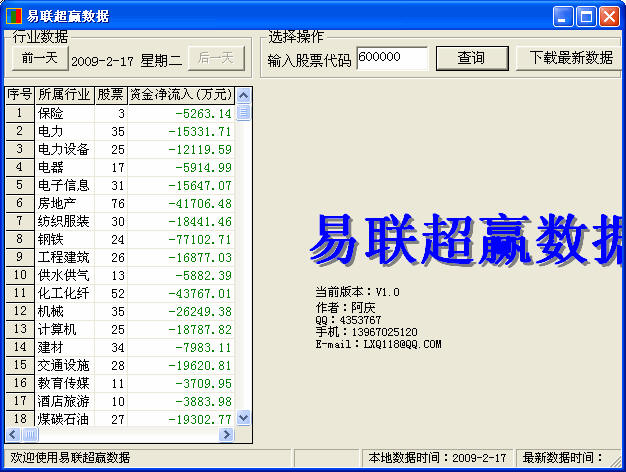
Task: Click net inflow value -43767.01
Action: (x=200, y=294)
